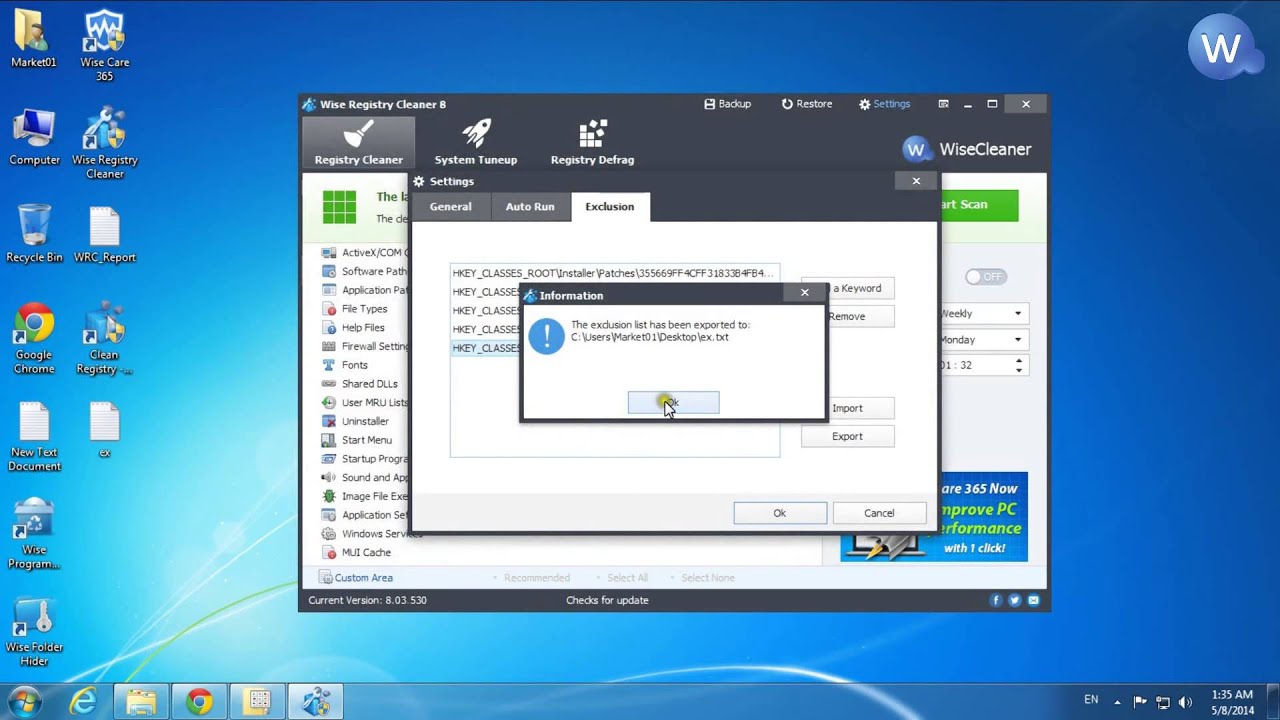This screenshot has width=1280, height=720.
Task: Click the Start Menu category icon
Action: 329,440
